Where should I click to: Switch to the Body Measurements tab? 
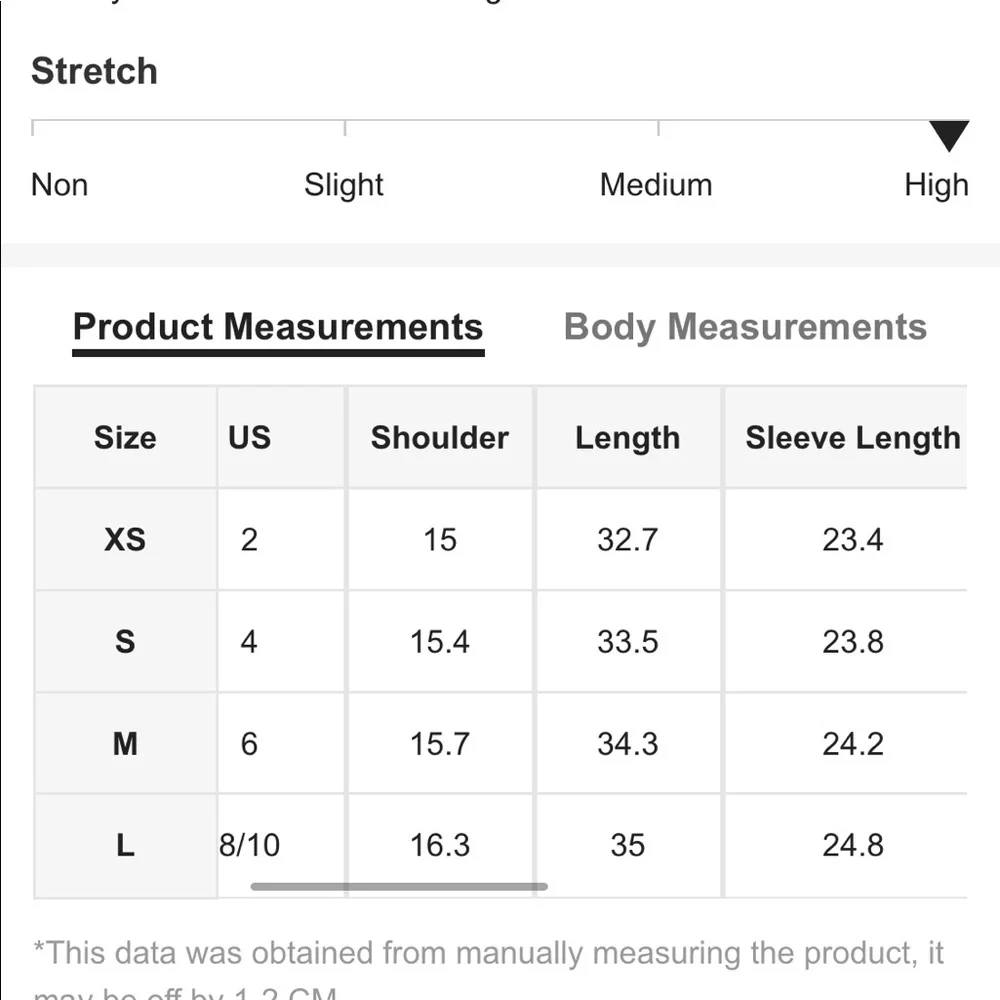745,328
